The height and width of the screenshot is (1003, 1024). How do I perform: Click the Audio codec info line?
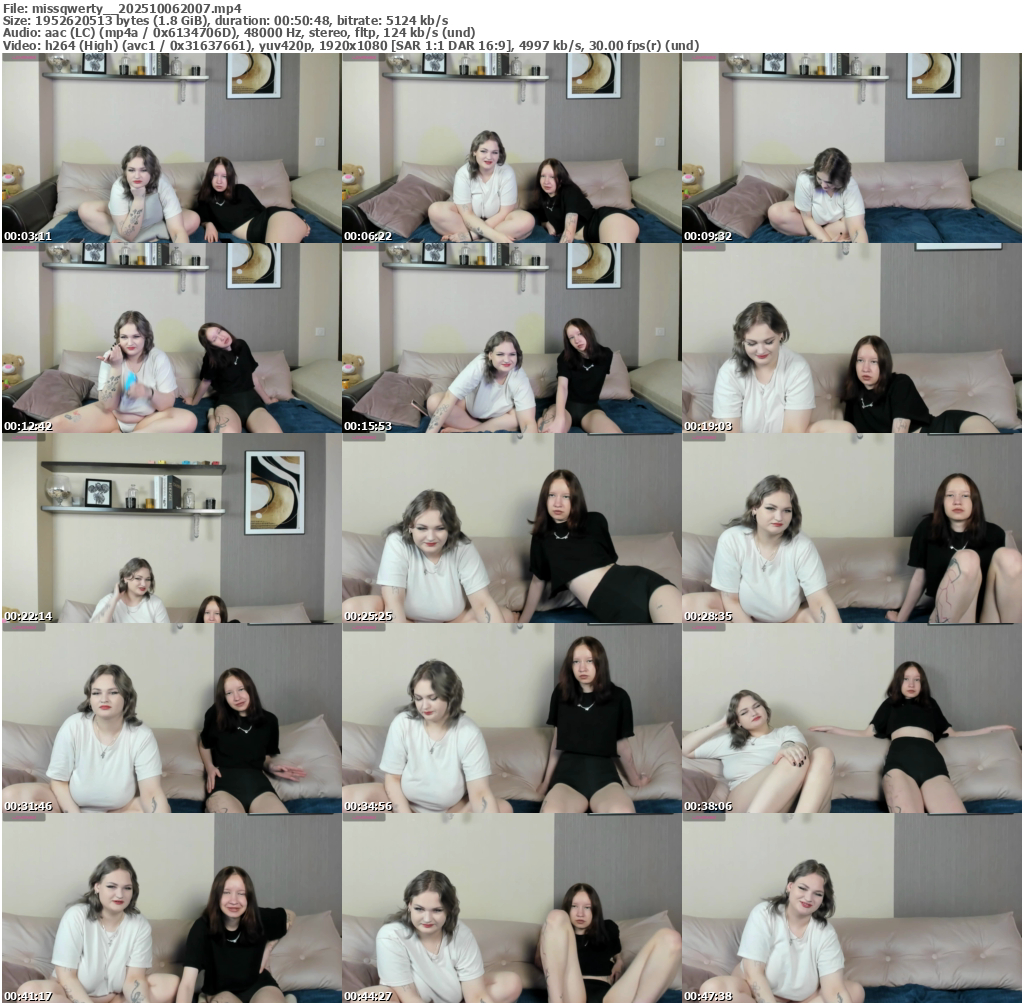tap(239, 32)
